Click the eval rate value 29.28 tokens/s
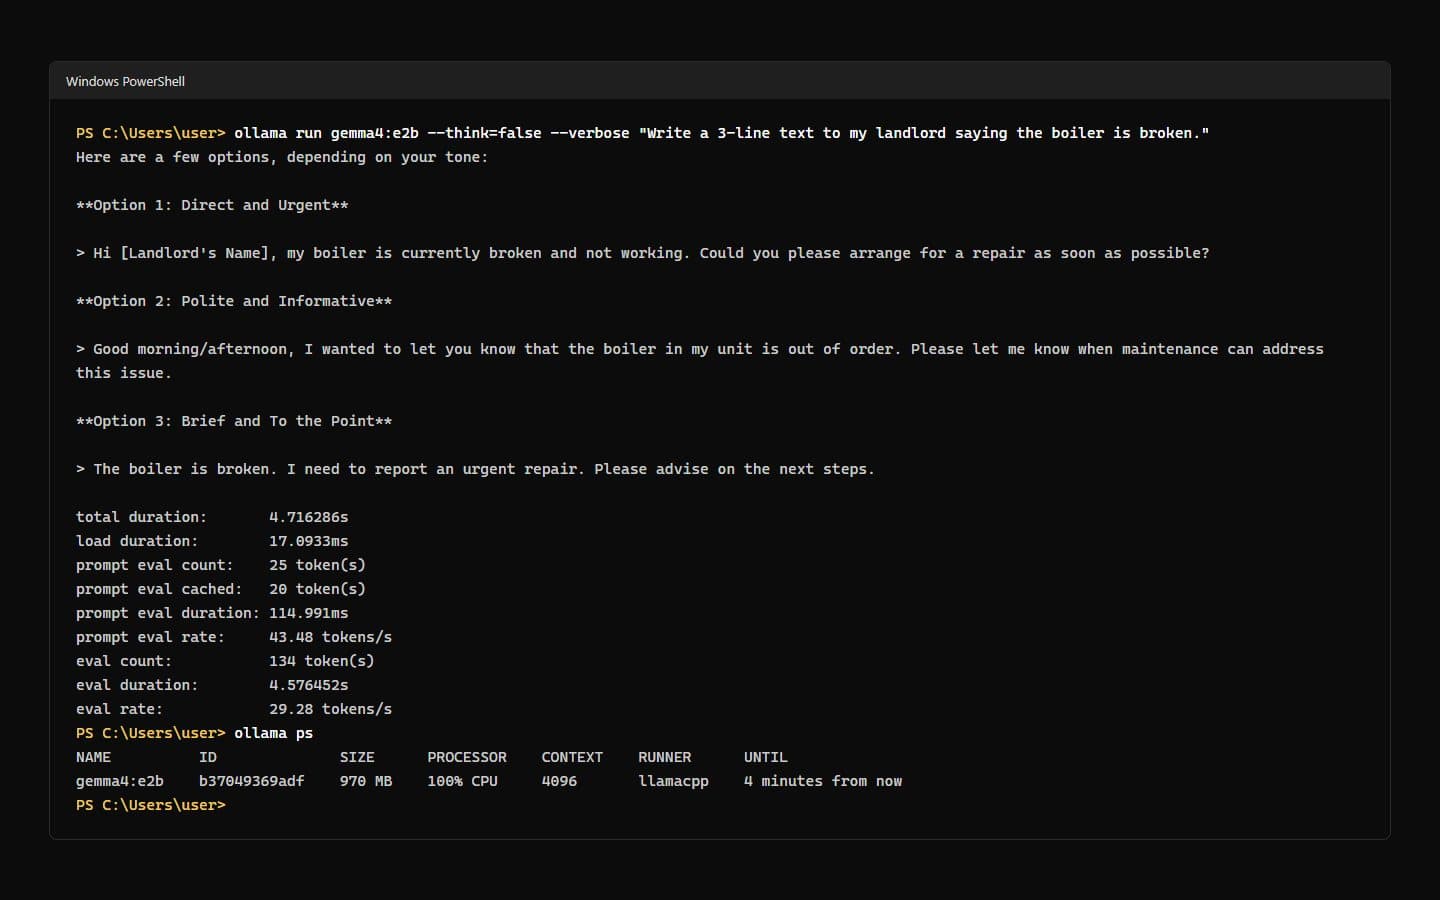The width and height of the screenshot is (1440, 900). (330, 709)
